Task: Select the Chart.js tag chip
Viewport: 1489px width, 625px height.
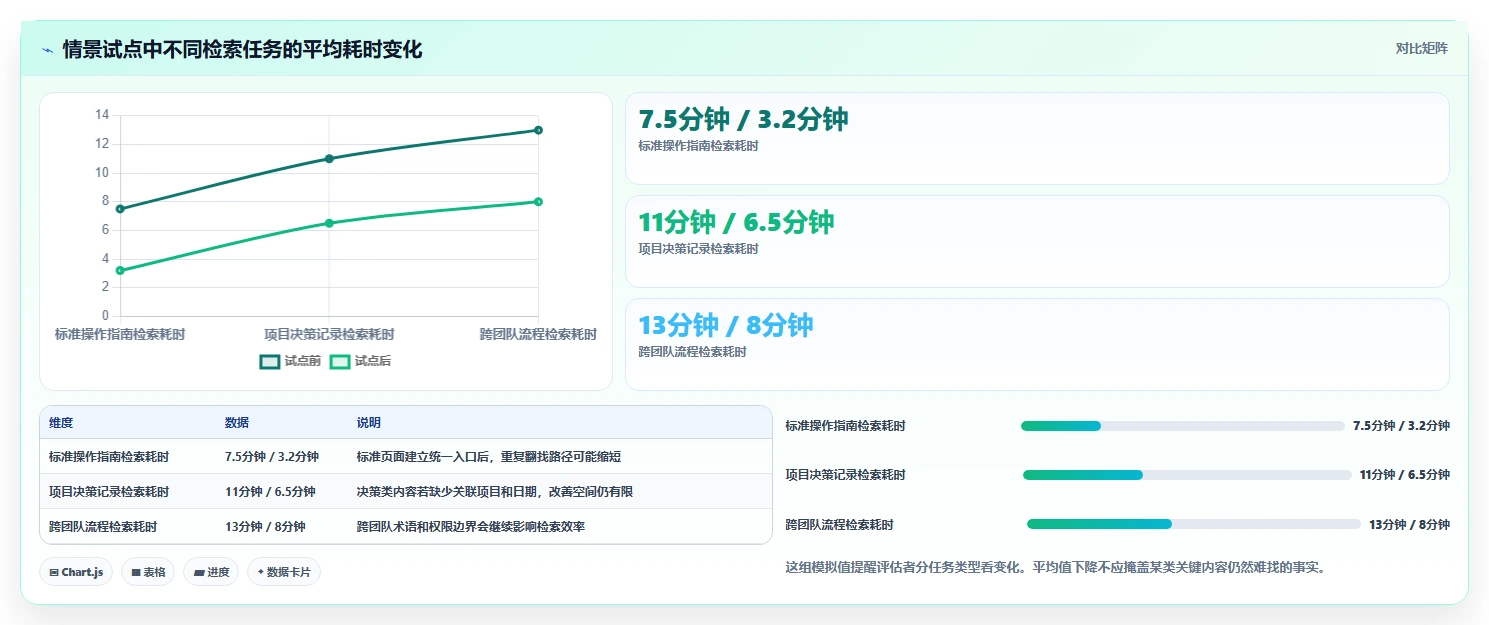Action: click(77, 572)
